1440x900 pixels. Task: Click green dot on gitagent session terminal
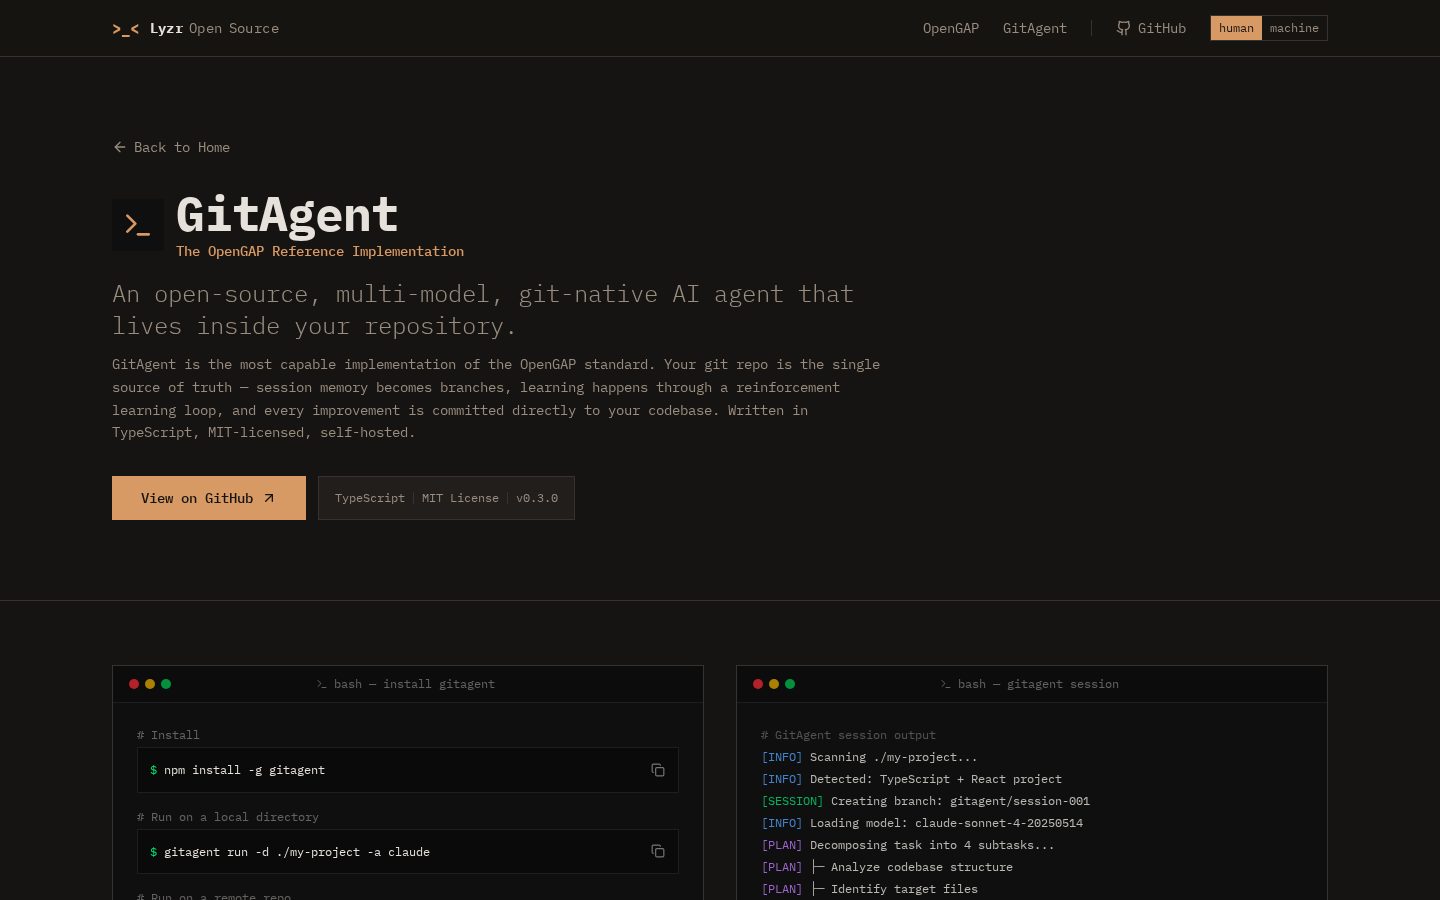790,684
